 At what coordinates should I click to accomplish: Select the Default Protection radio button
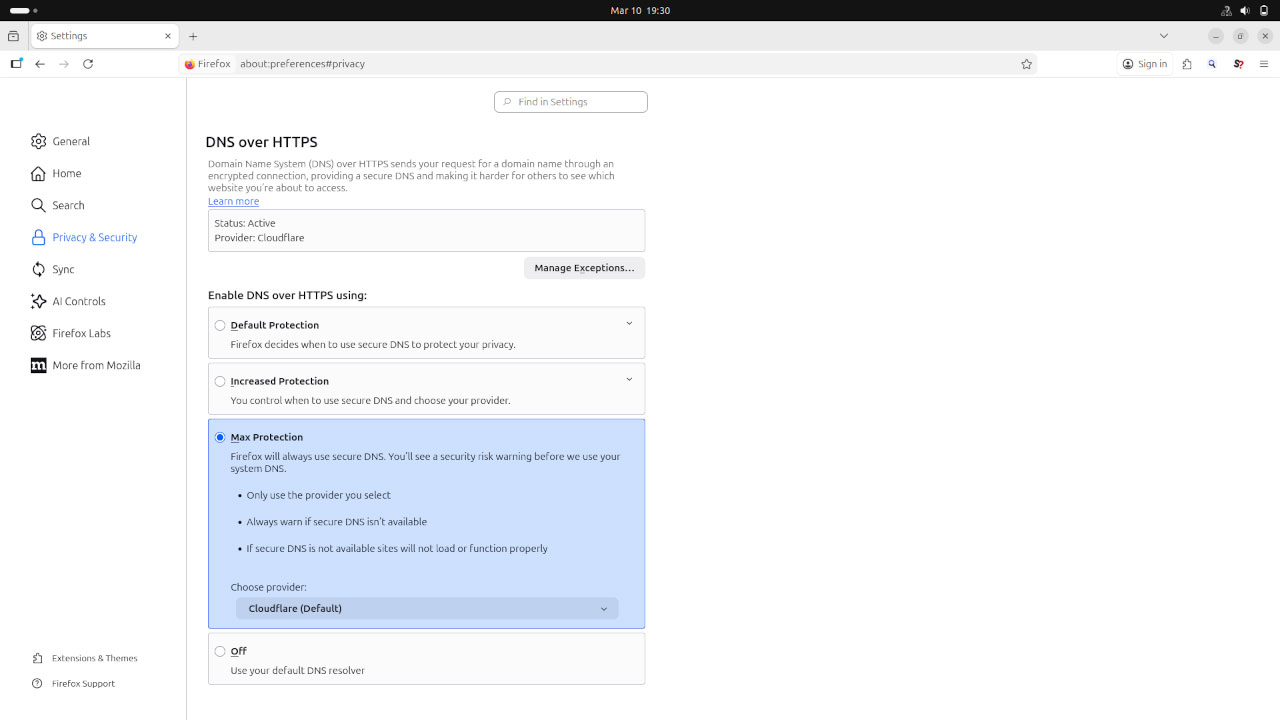pos(220,325)
